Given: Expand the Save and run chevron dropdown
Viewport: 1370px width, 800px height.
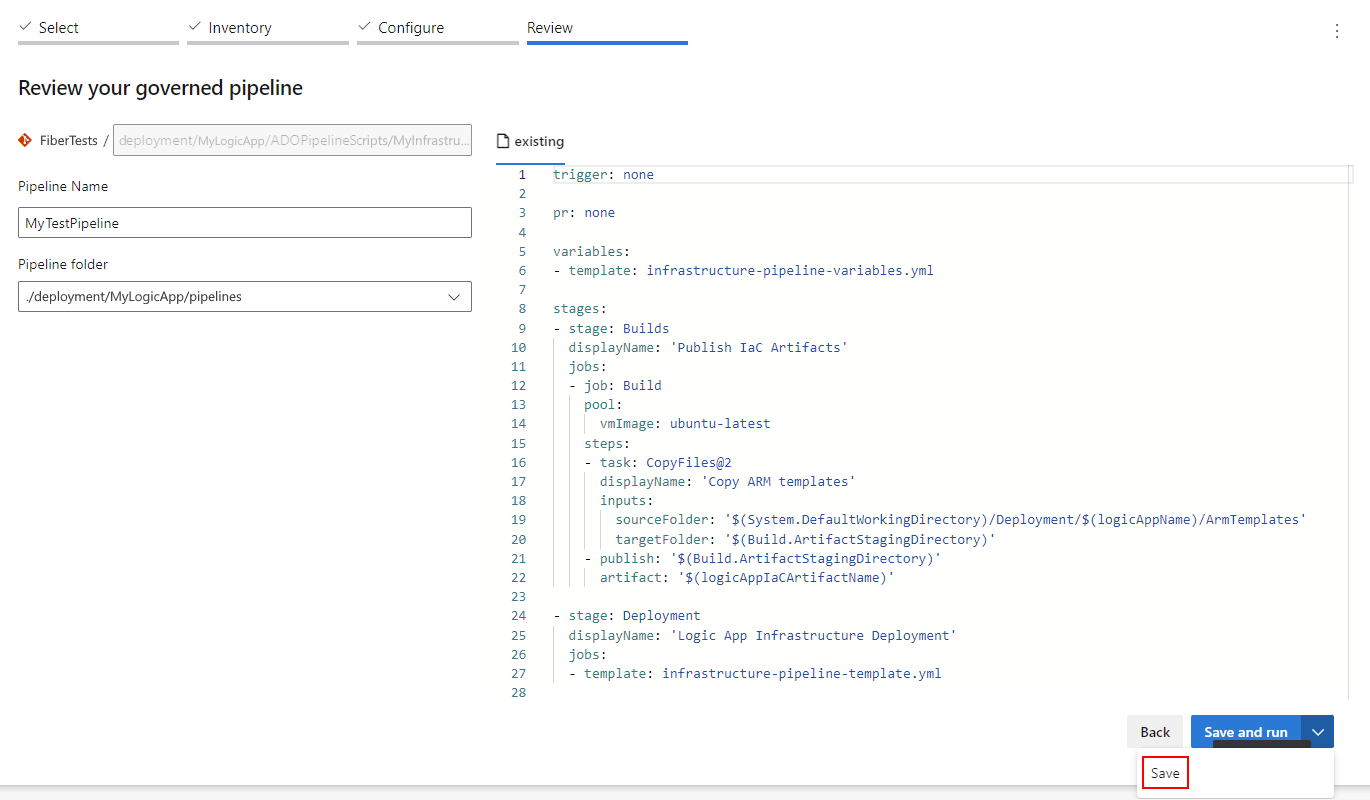Looking at the screenshot, I should tap(1318, 732).
